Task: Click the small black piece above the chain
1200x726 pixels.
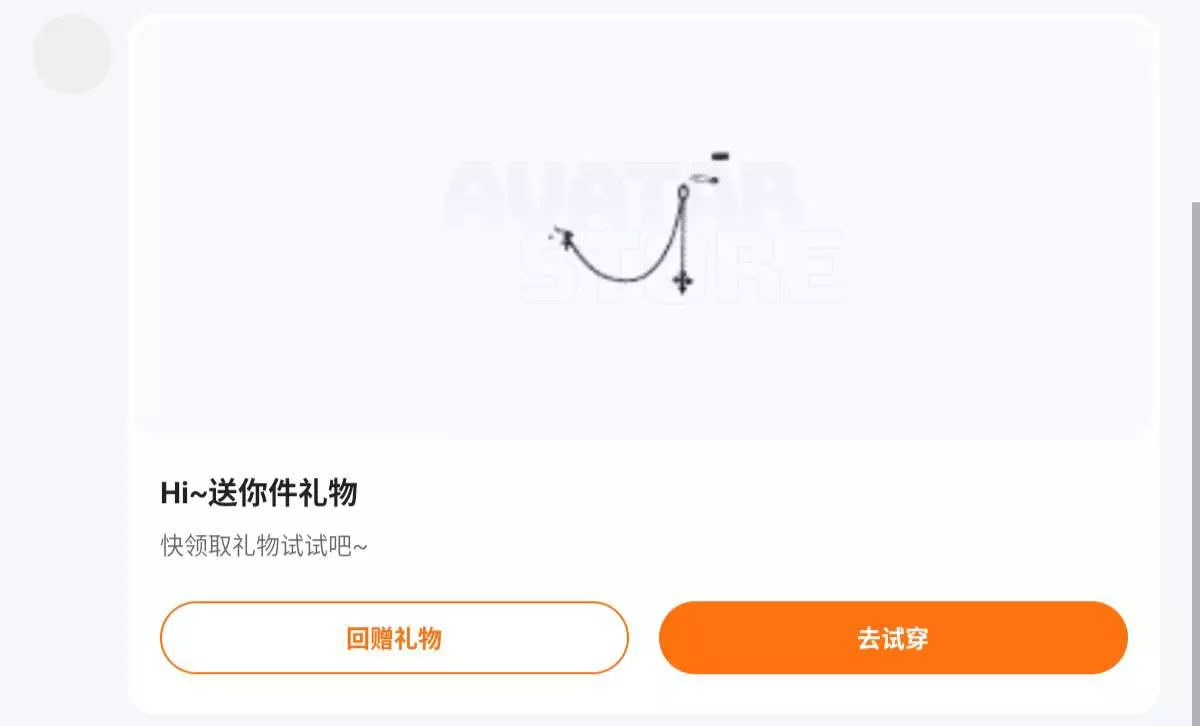Action: tap(720, 156)
